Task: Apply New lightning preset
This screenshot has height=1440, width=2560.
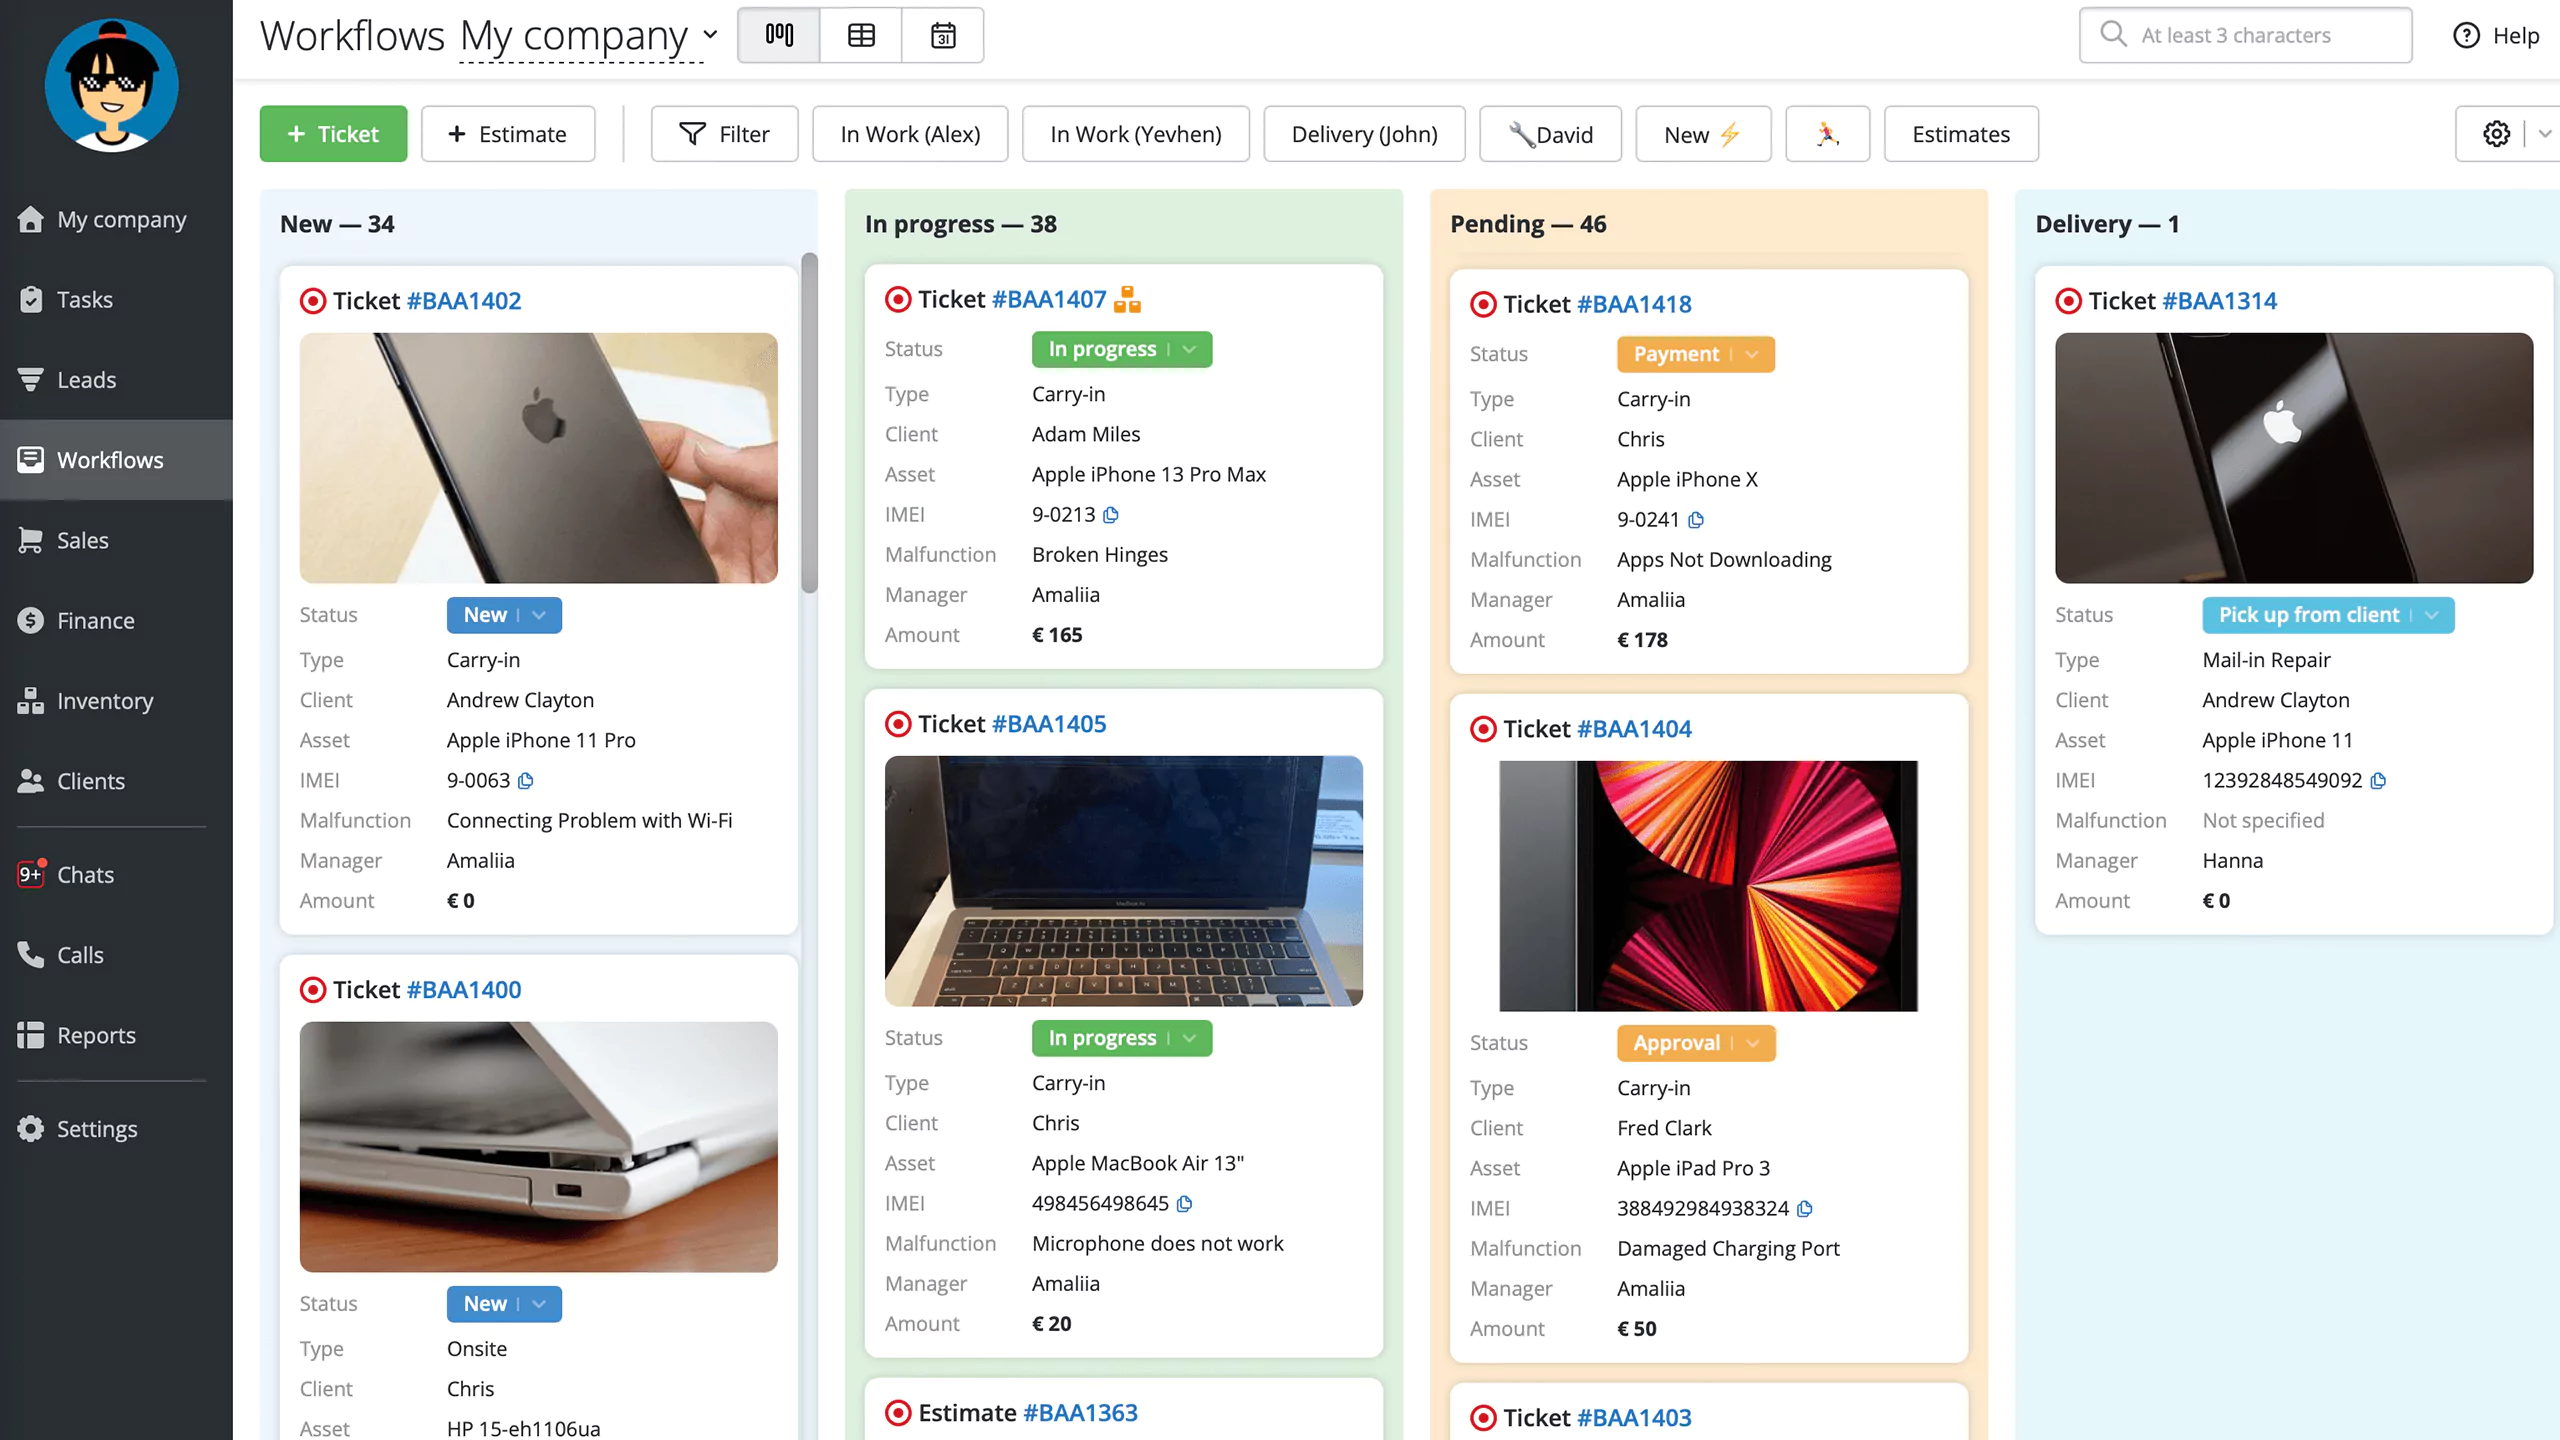Action: [x=1703, y=134]
